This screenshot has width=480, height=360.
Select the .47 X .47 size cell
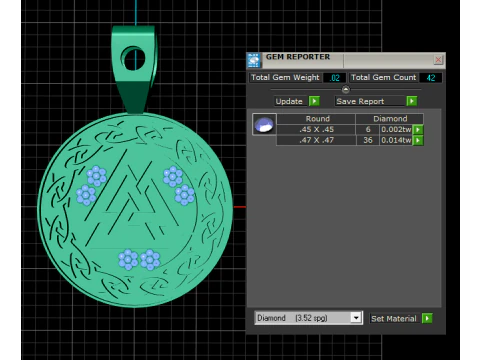coord(316,140)
